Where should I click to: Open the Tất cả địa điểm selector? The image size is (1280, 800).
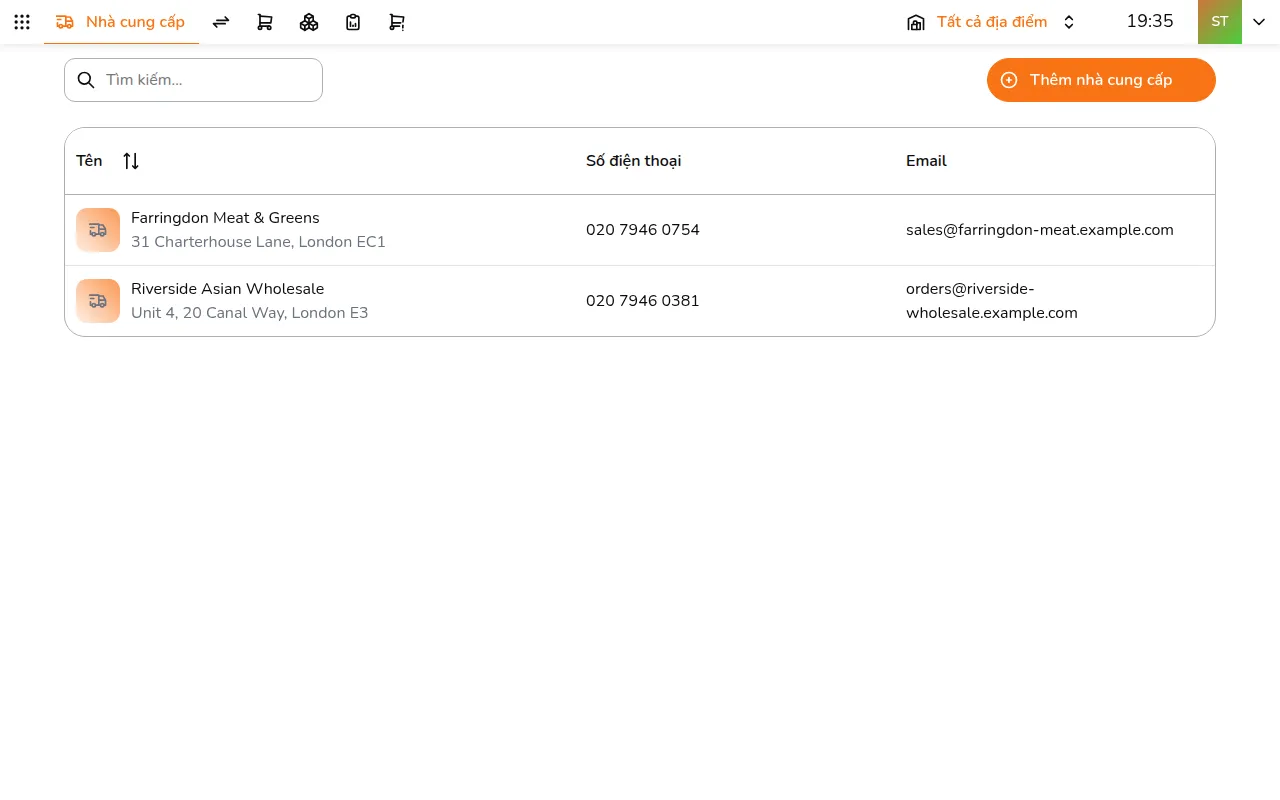tap(991, 22)
